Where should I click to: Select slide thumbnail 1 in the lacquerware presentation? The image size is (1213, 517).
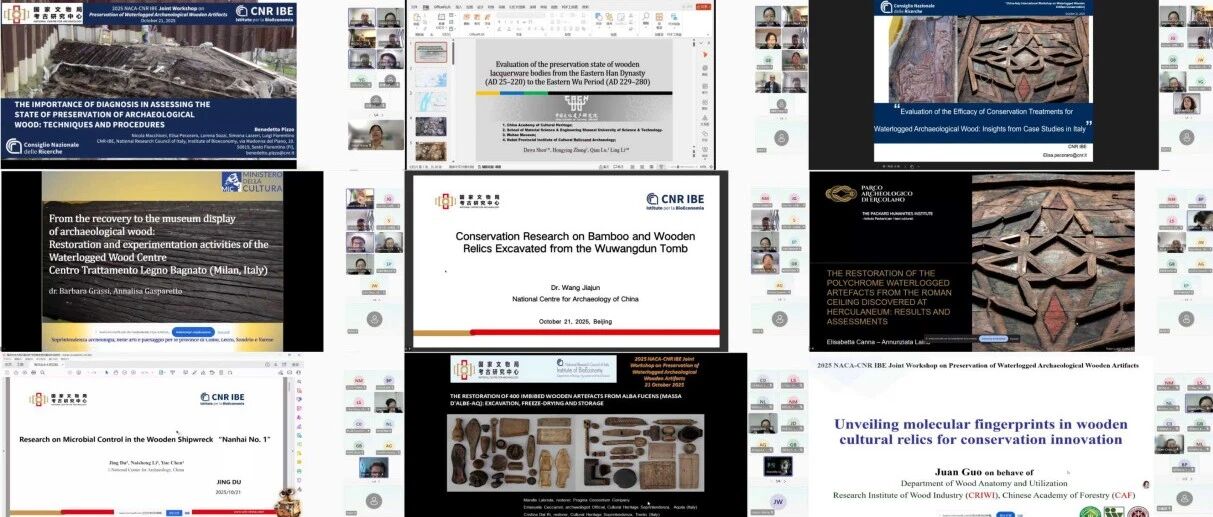coord(431,52)
